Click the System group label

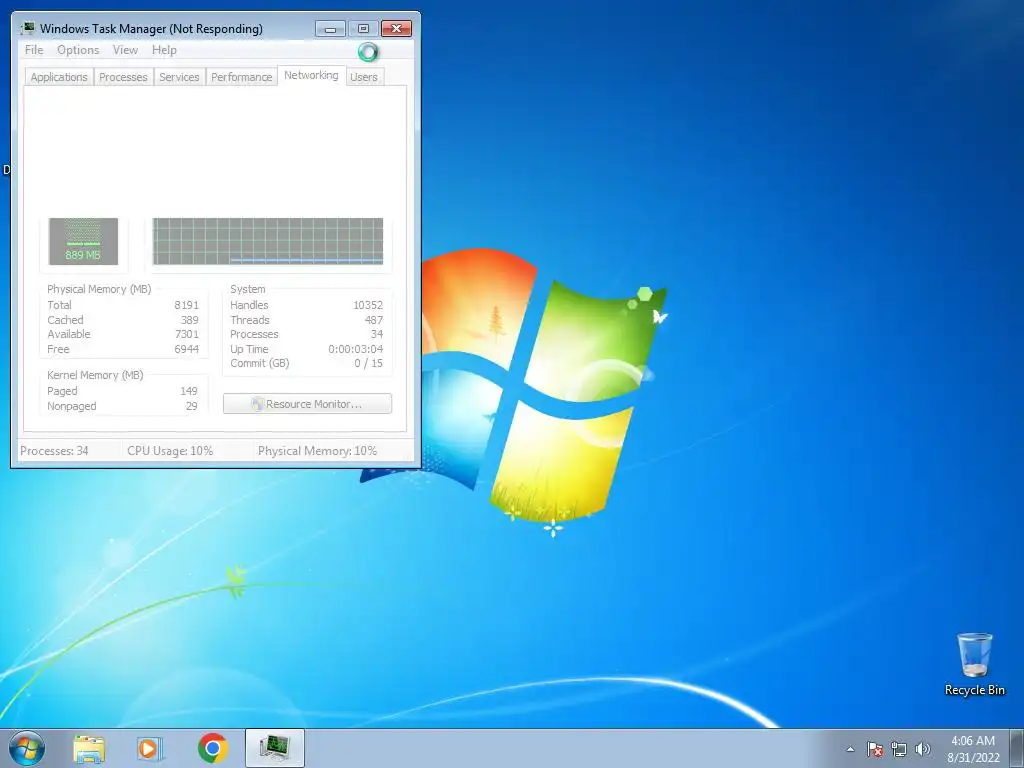[x=248, y=289]
